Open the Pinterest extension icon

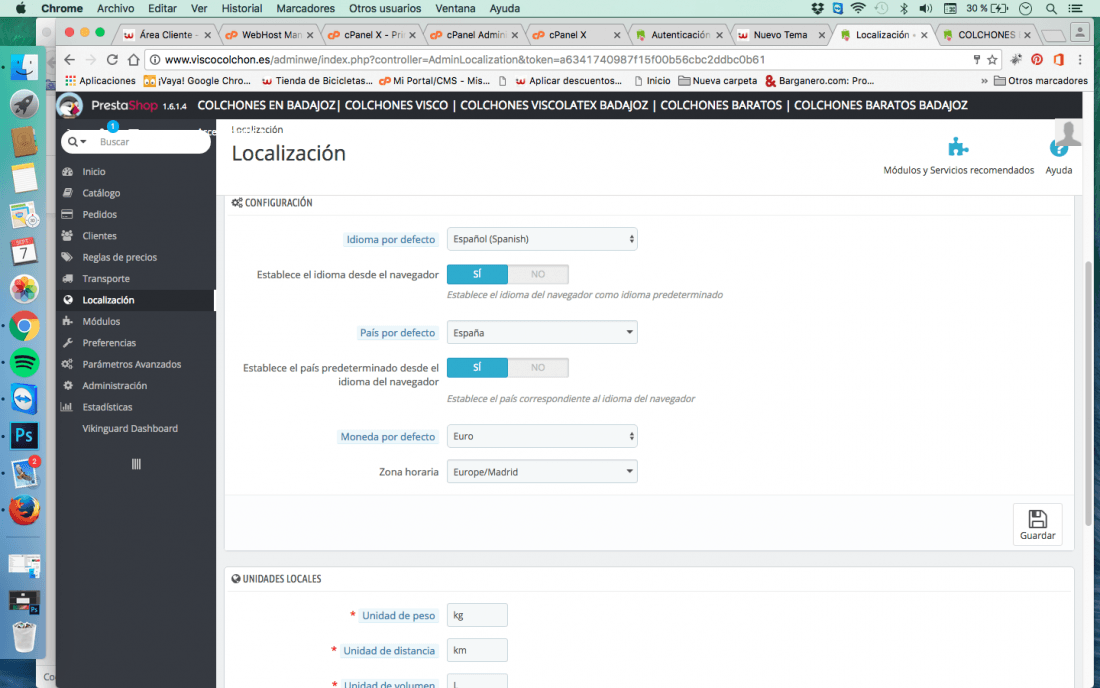tap(1037, 60)
